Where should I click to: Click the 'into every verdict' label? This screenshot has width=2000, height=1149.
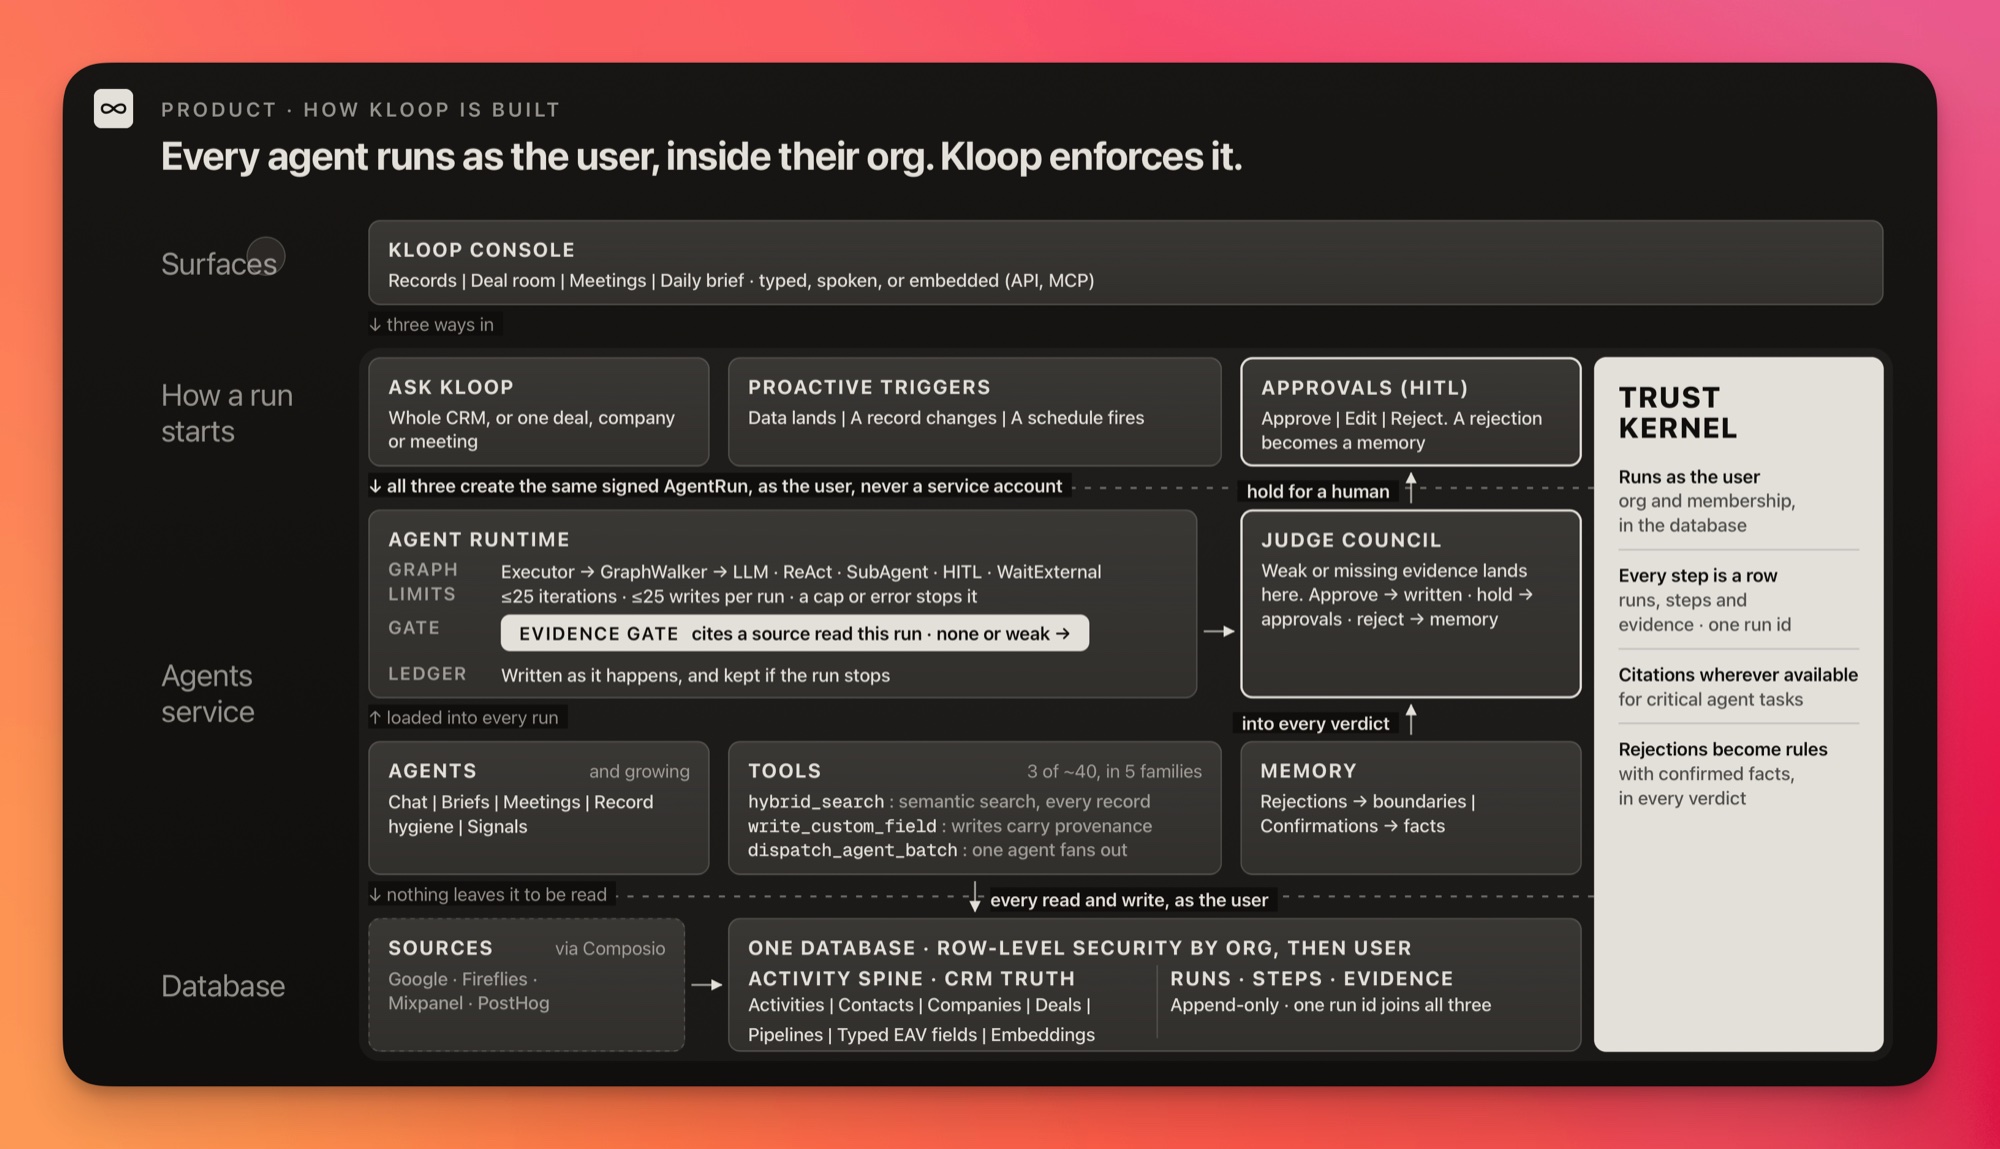pyautogui.click(x=1315, y=723)
